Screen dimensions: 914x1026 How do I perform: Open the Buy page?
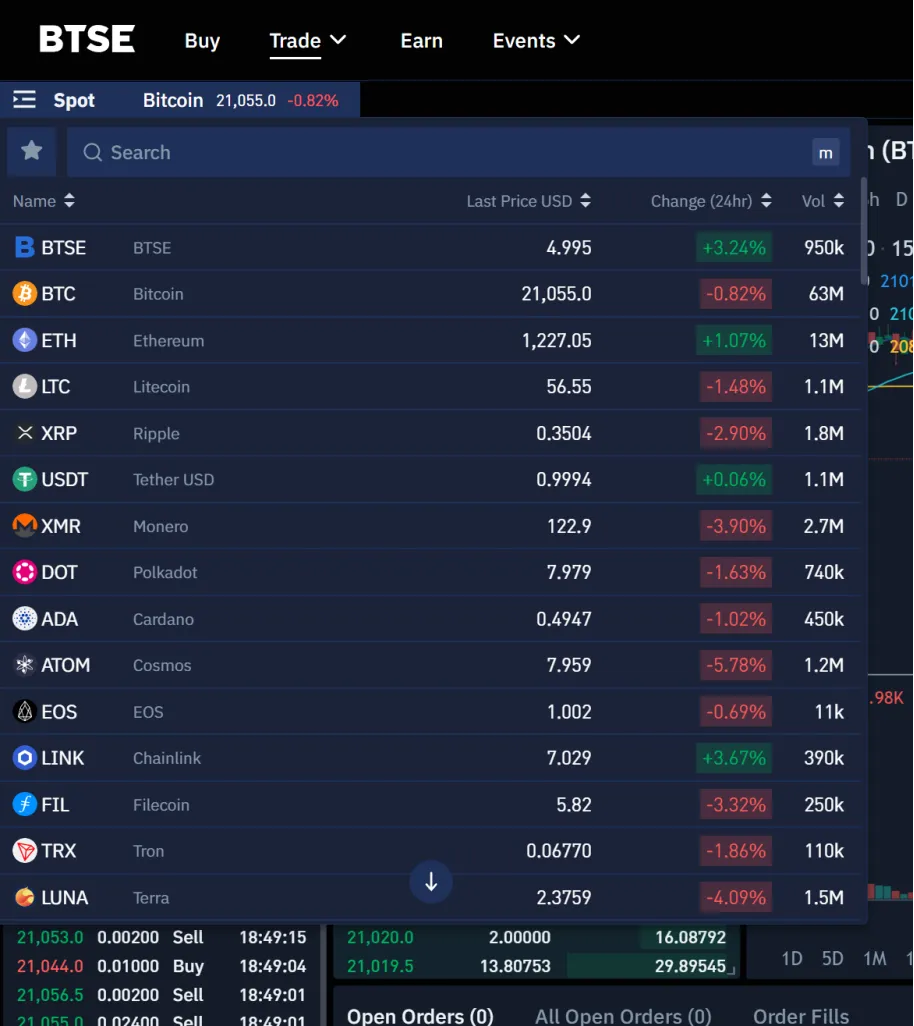[x=202, y=41]
